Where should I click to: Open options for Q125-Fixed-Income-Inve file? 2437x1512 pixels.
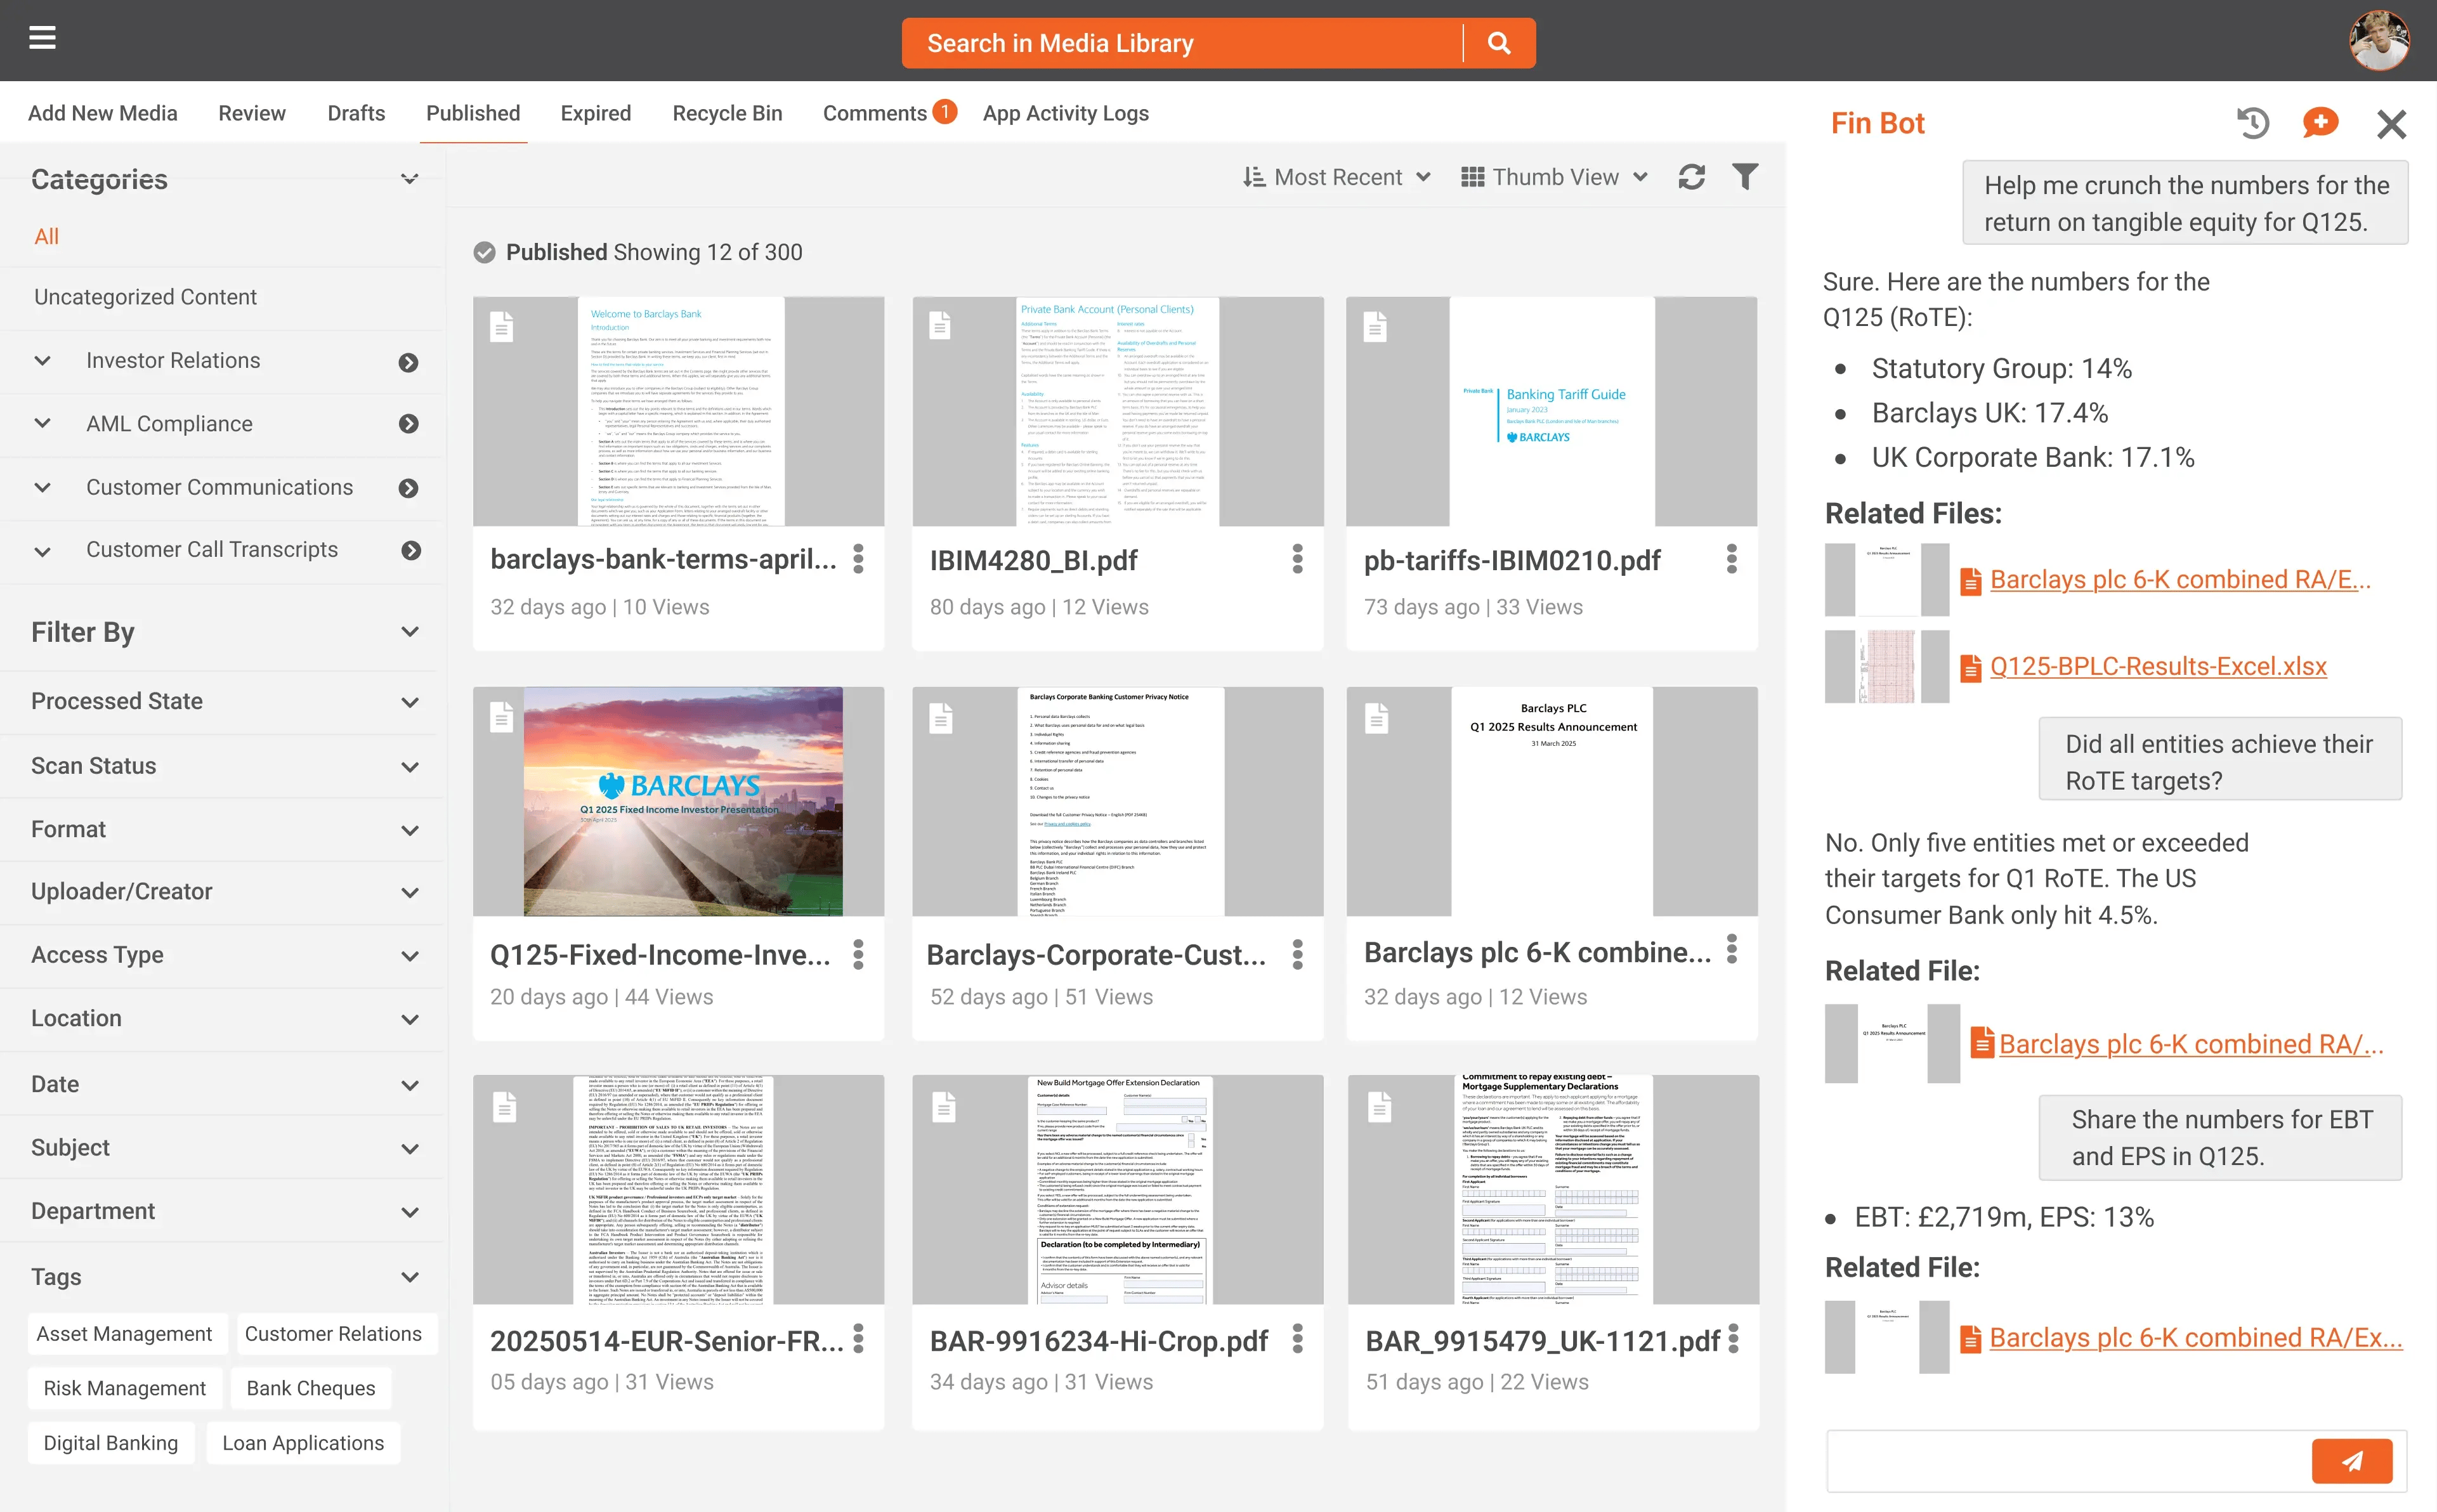pos(858,954)
